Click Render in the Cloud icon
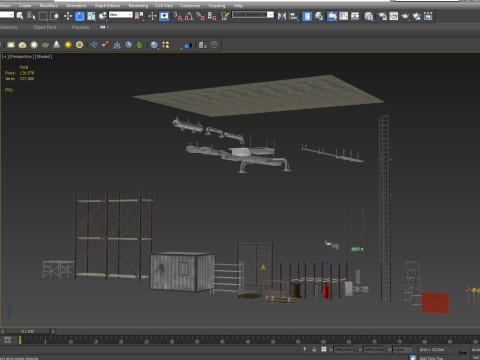480x360 pixels. [417, 16]
